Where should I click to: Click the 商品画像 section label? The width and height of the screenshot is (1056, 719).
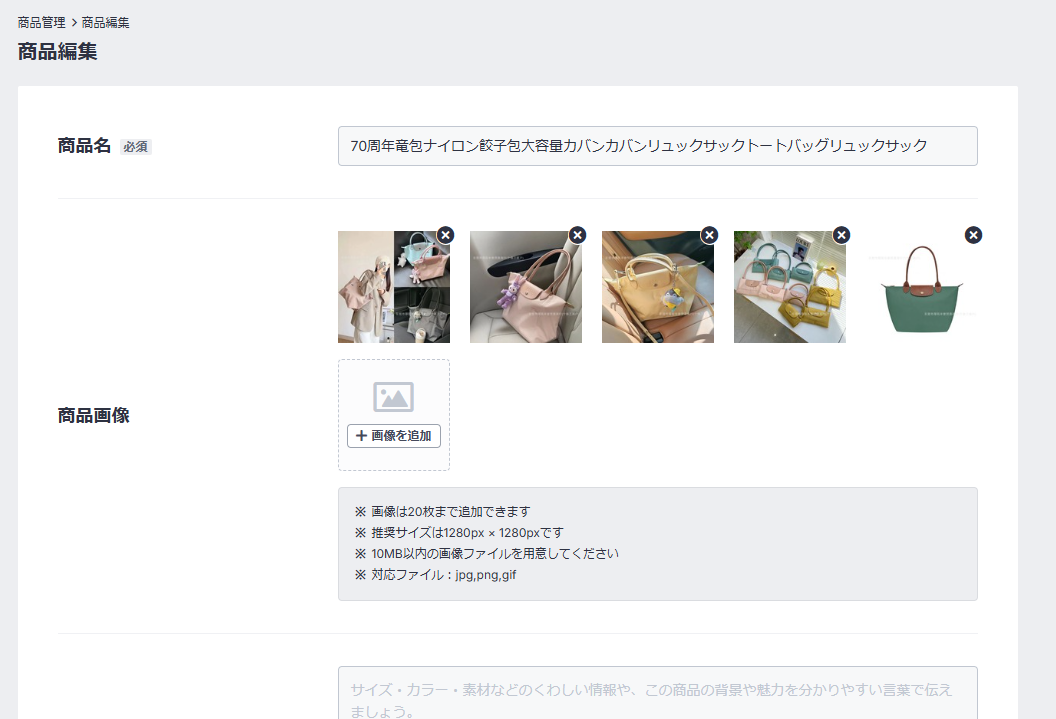pyautogui.click(x=94, y=415)
